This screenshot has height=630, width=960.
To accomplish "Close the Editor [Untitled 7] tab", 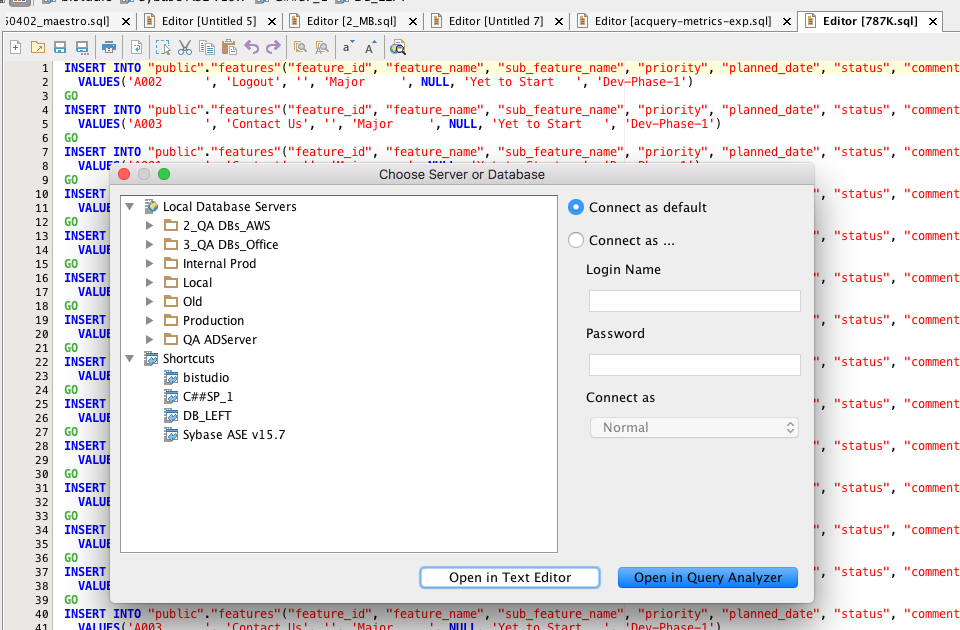I will pyautogui.click(x=558, y=21).
